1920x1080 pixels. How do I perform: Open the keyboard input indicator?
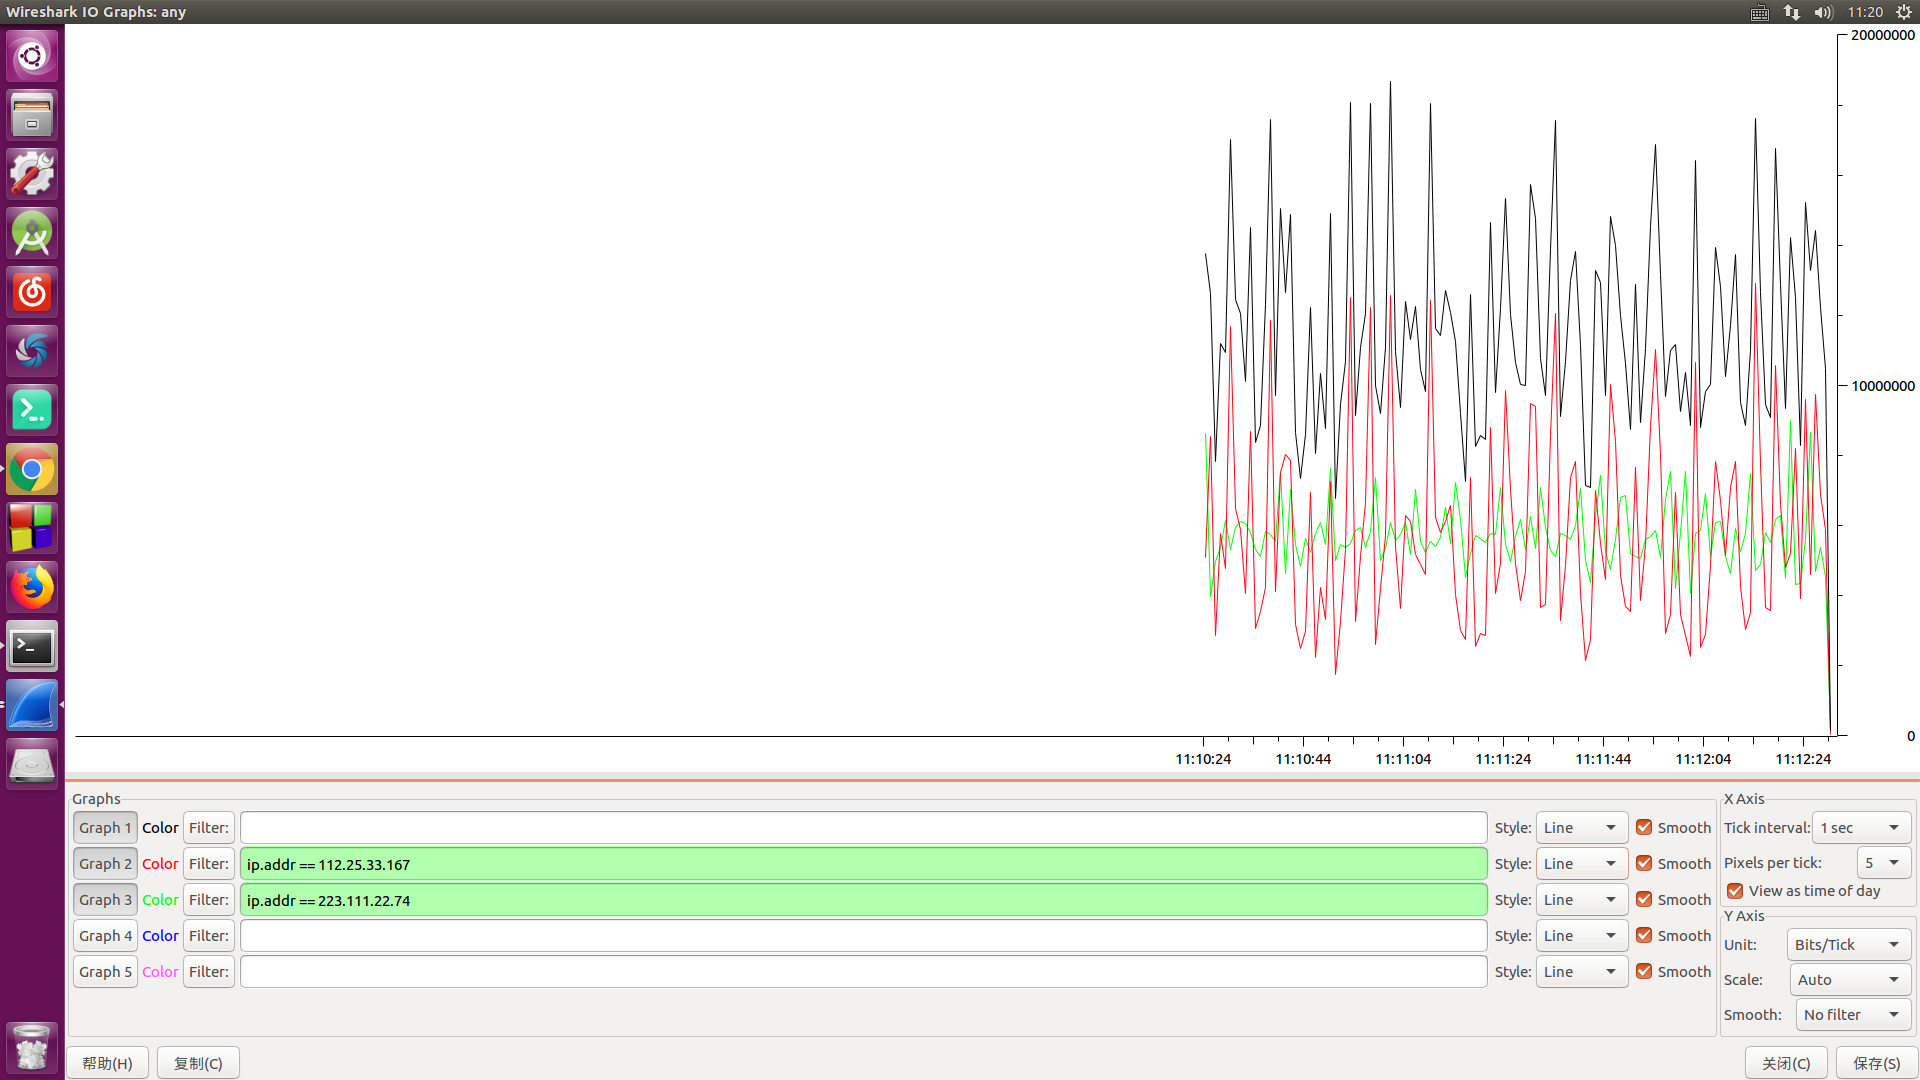[x=1760, y=12]
